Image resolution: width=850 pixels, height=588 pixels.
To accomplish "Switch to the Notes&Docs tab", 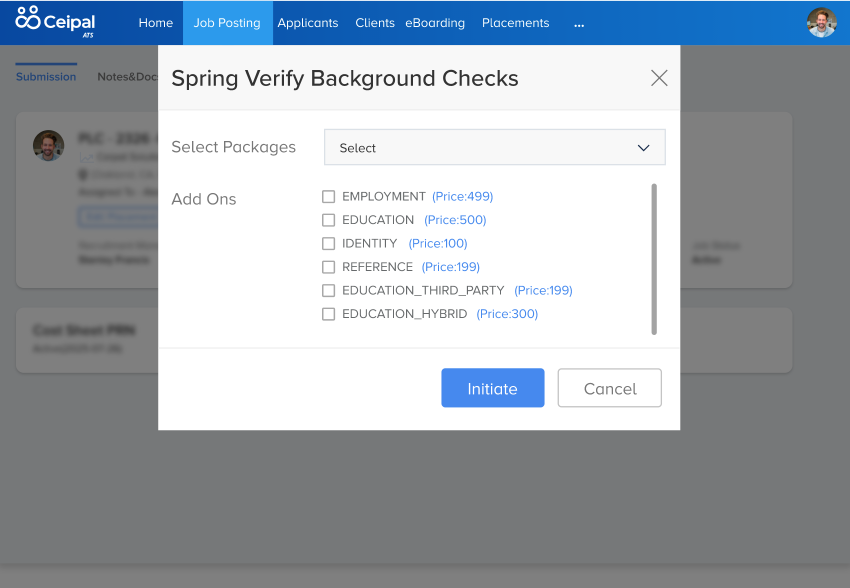I will coord(127,76).
